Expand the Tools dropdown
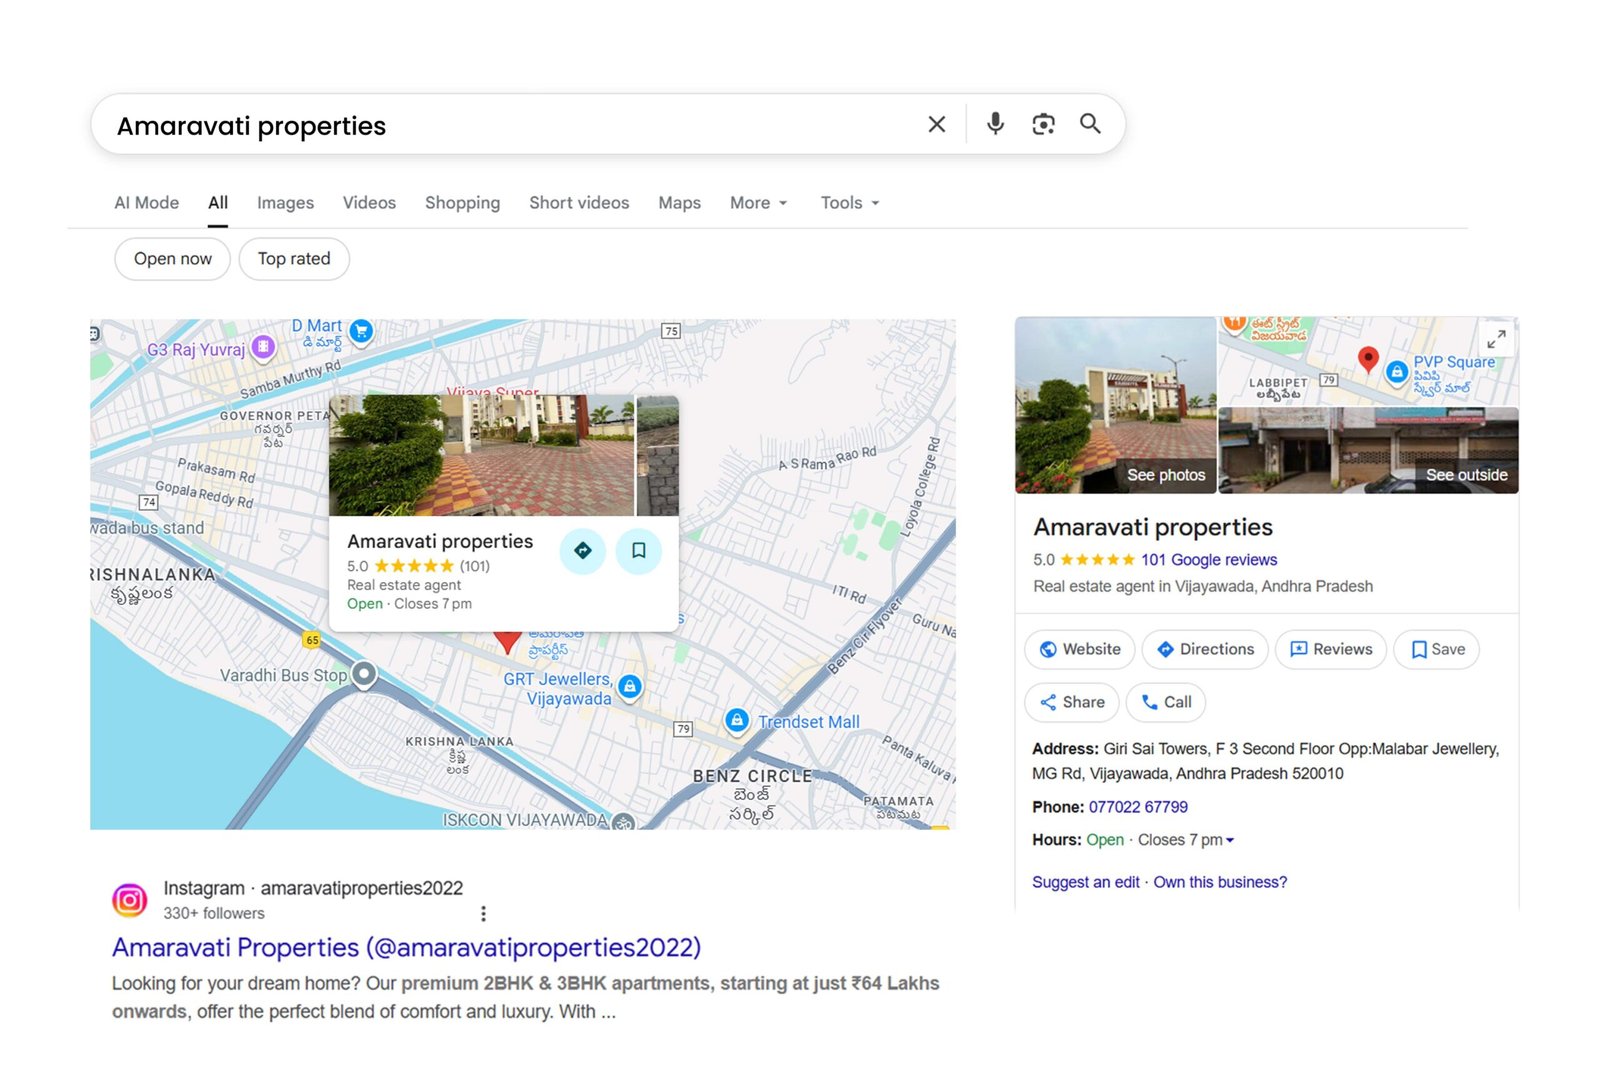This screenshot has width=1600, height=1067. [848, 202]
